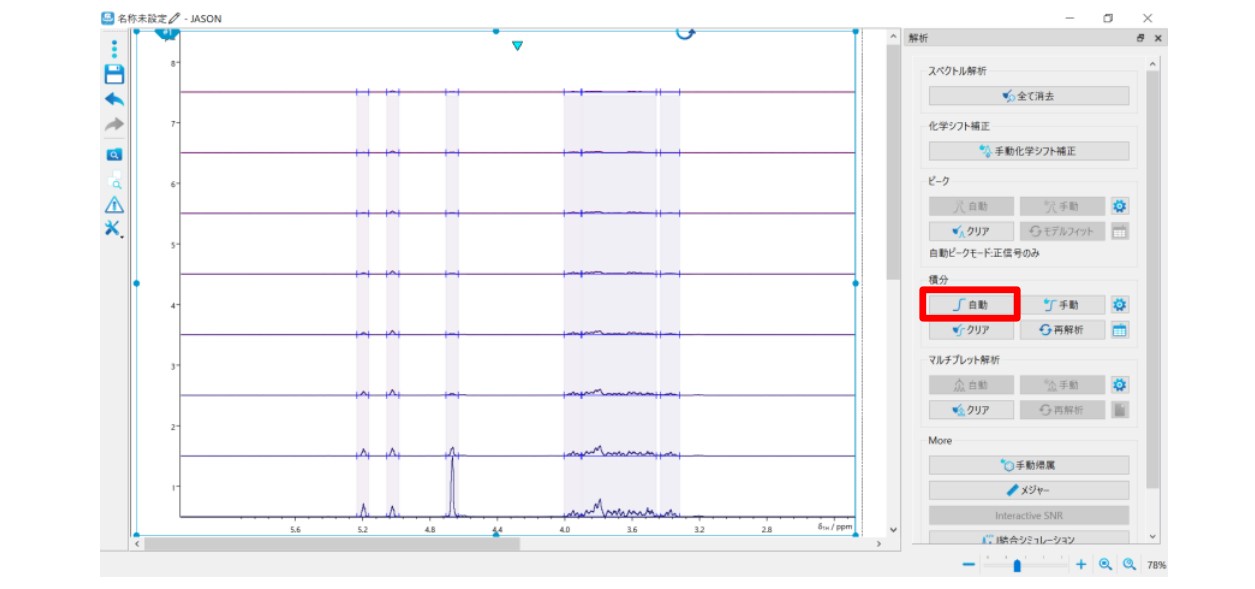This screenshot has height=589, width=1255.
Task: Click the warning triangle icon in left toolbar
Action: tap(114, 205)
